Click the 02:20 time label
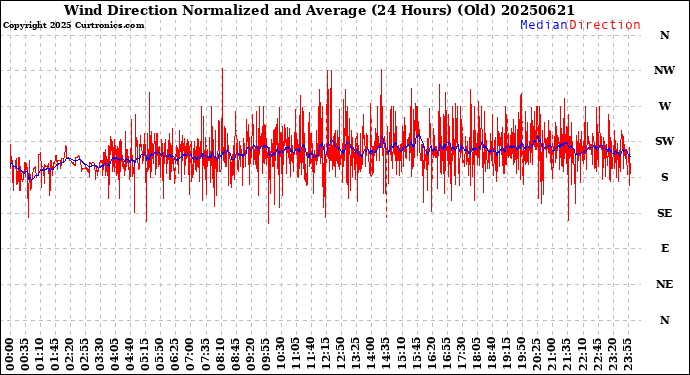The width and height of the screenshot is (690, 375). [x=69, y=354]
